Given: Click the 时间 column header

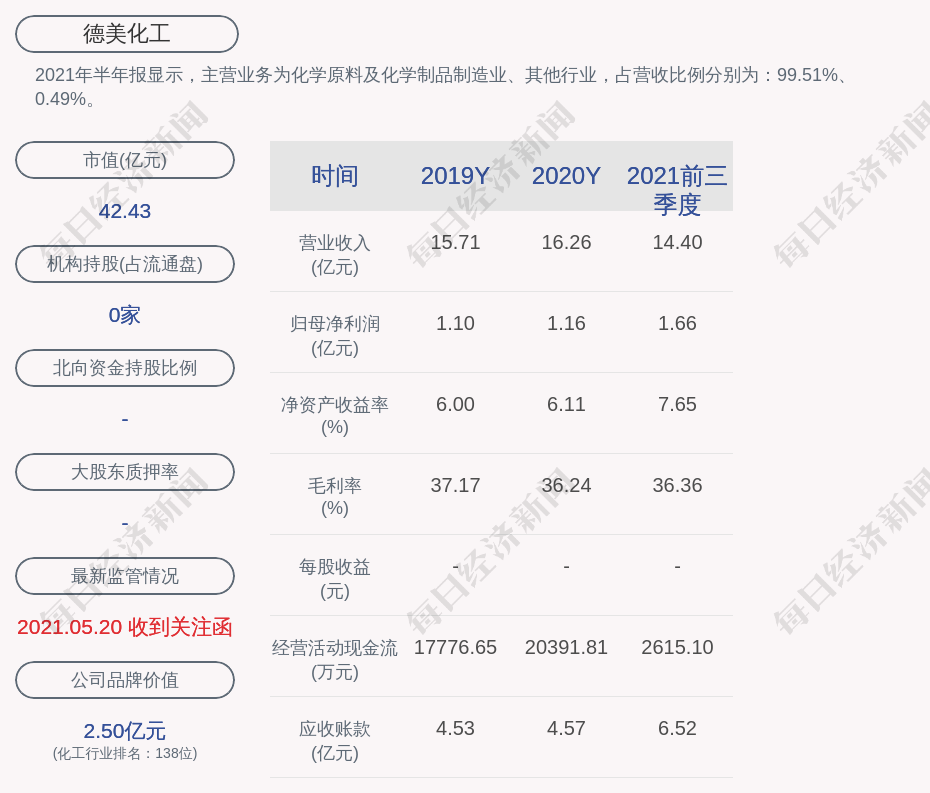Looking at the screenshot, I should 335,176.
